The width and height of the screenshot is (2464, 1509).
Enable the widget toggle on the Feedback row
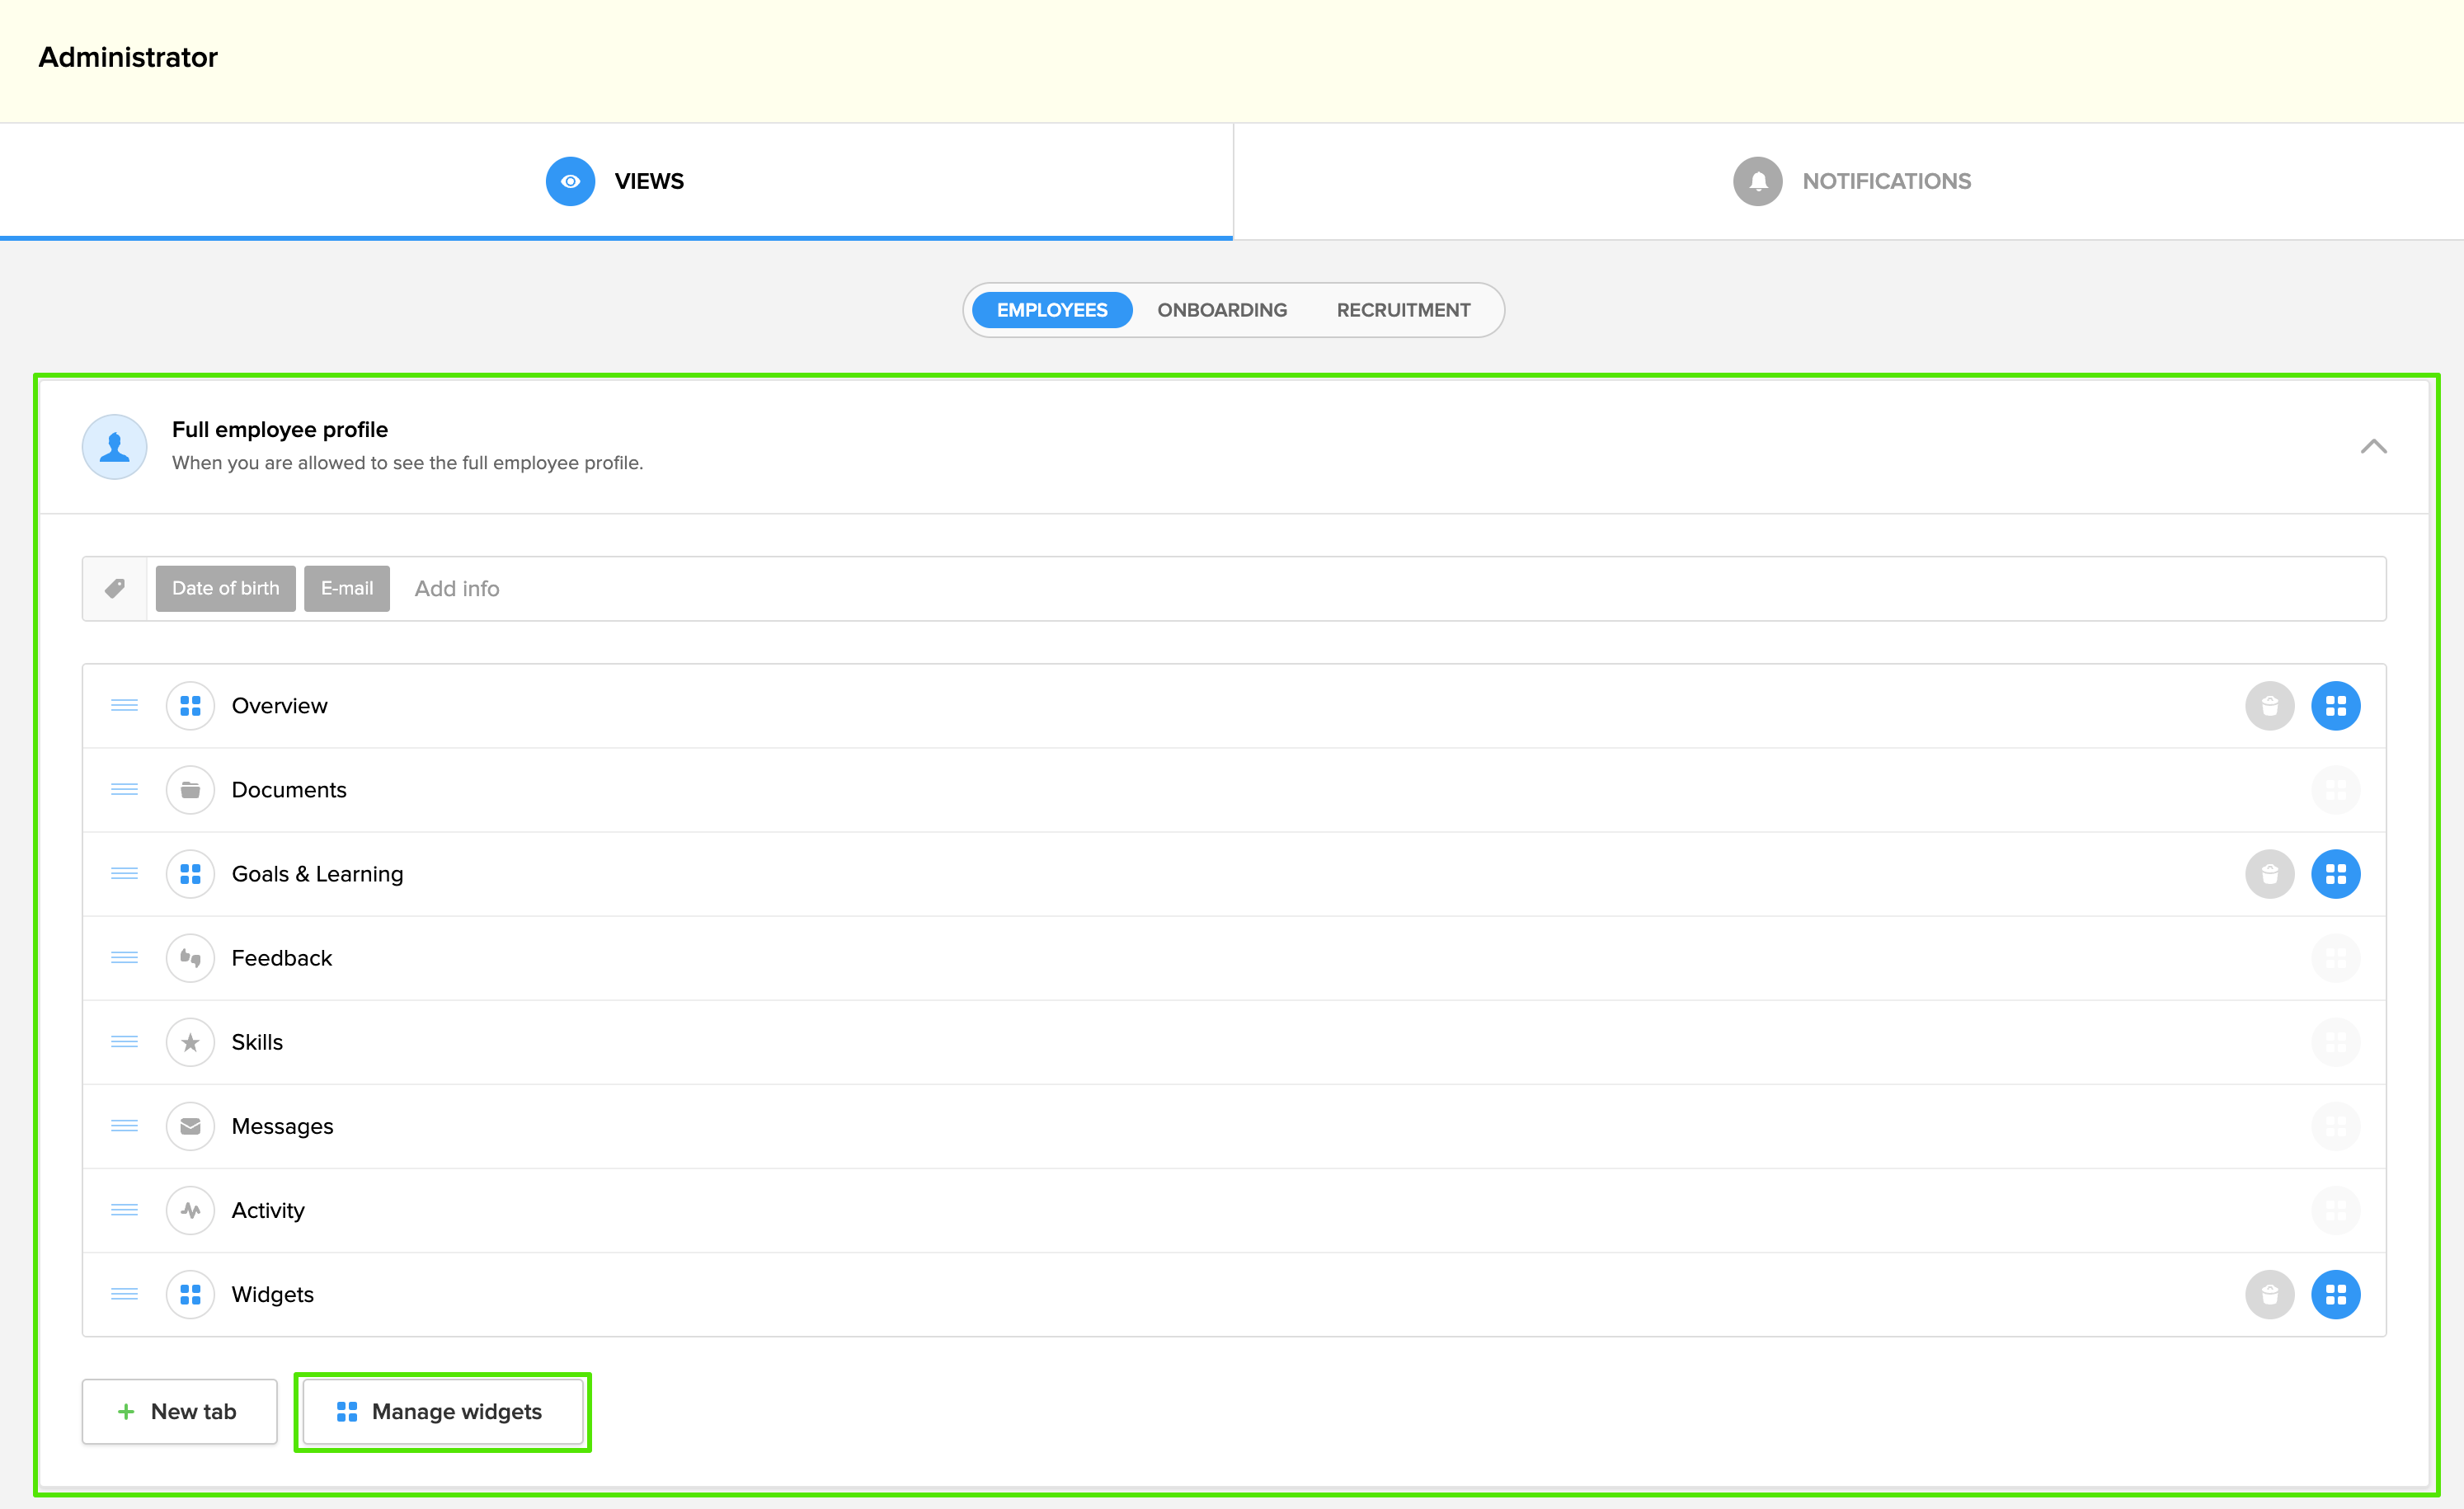(2335, 958)
